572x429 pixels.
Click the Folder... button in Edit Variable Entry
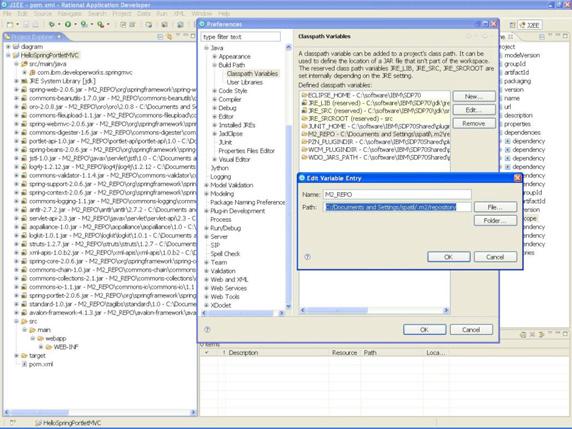[495, 220]
